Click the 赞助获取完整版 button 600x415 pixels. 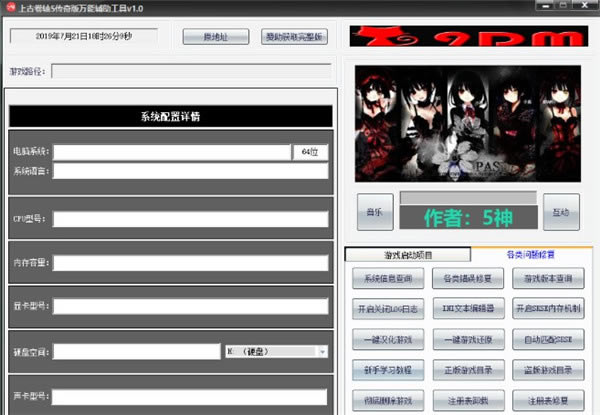pos(294,37)
